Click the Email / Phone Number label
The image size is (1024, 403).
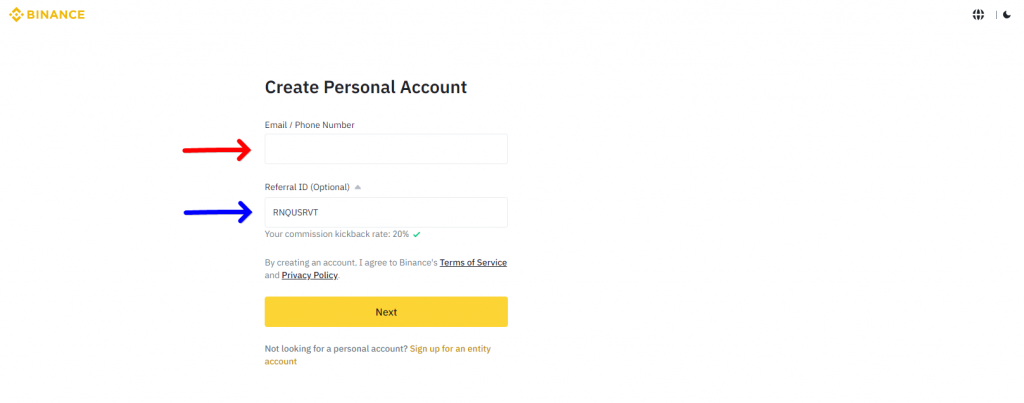point(309,125)
